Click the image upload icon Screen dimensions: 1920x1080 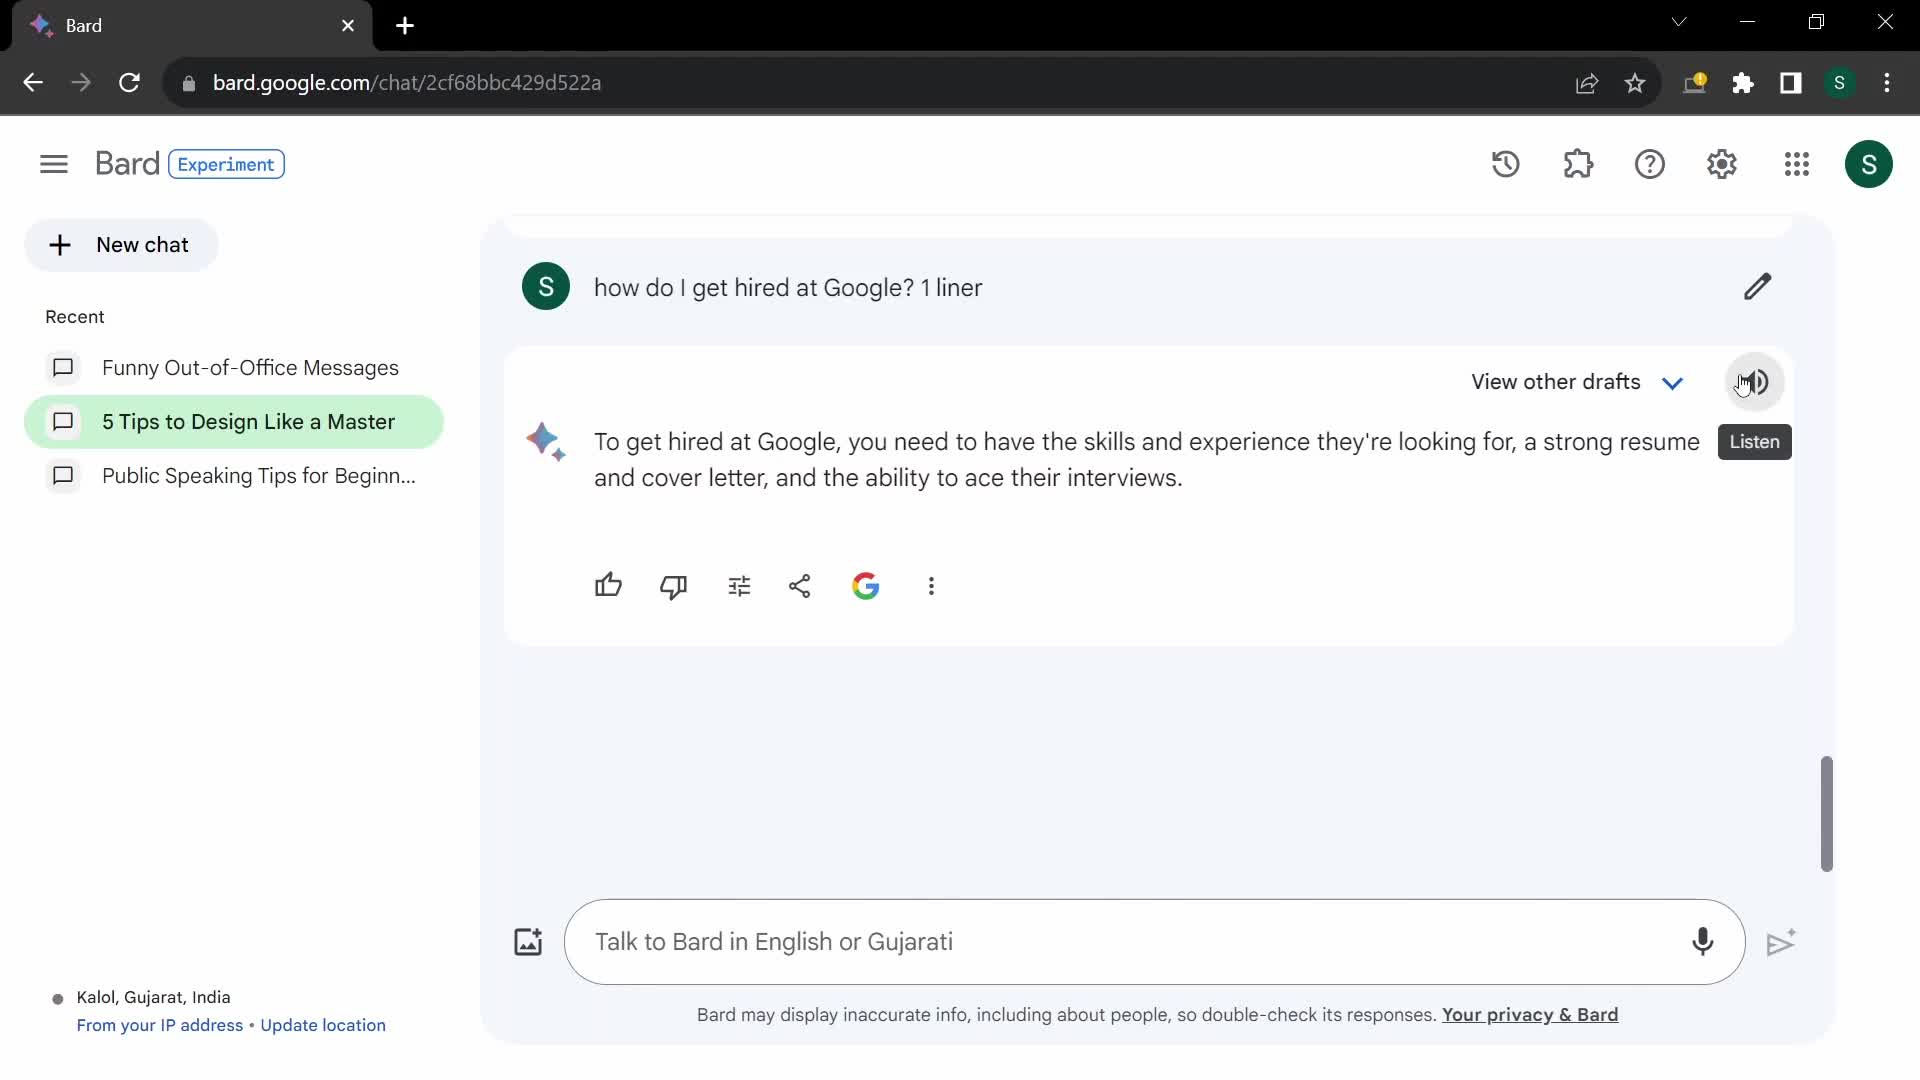pyautogui.click(x=527, y=942)
